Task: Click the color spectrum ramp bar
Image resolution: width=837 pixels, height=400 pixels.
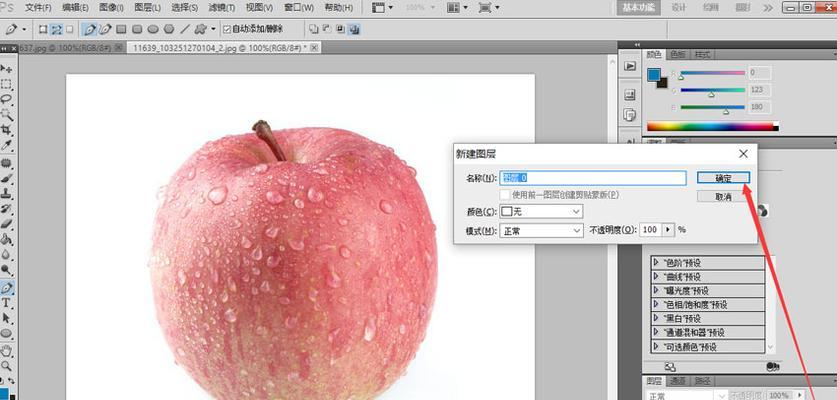Action: [x=712, y=127]
